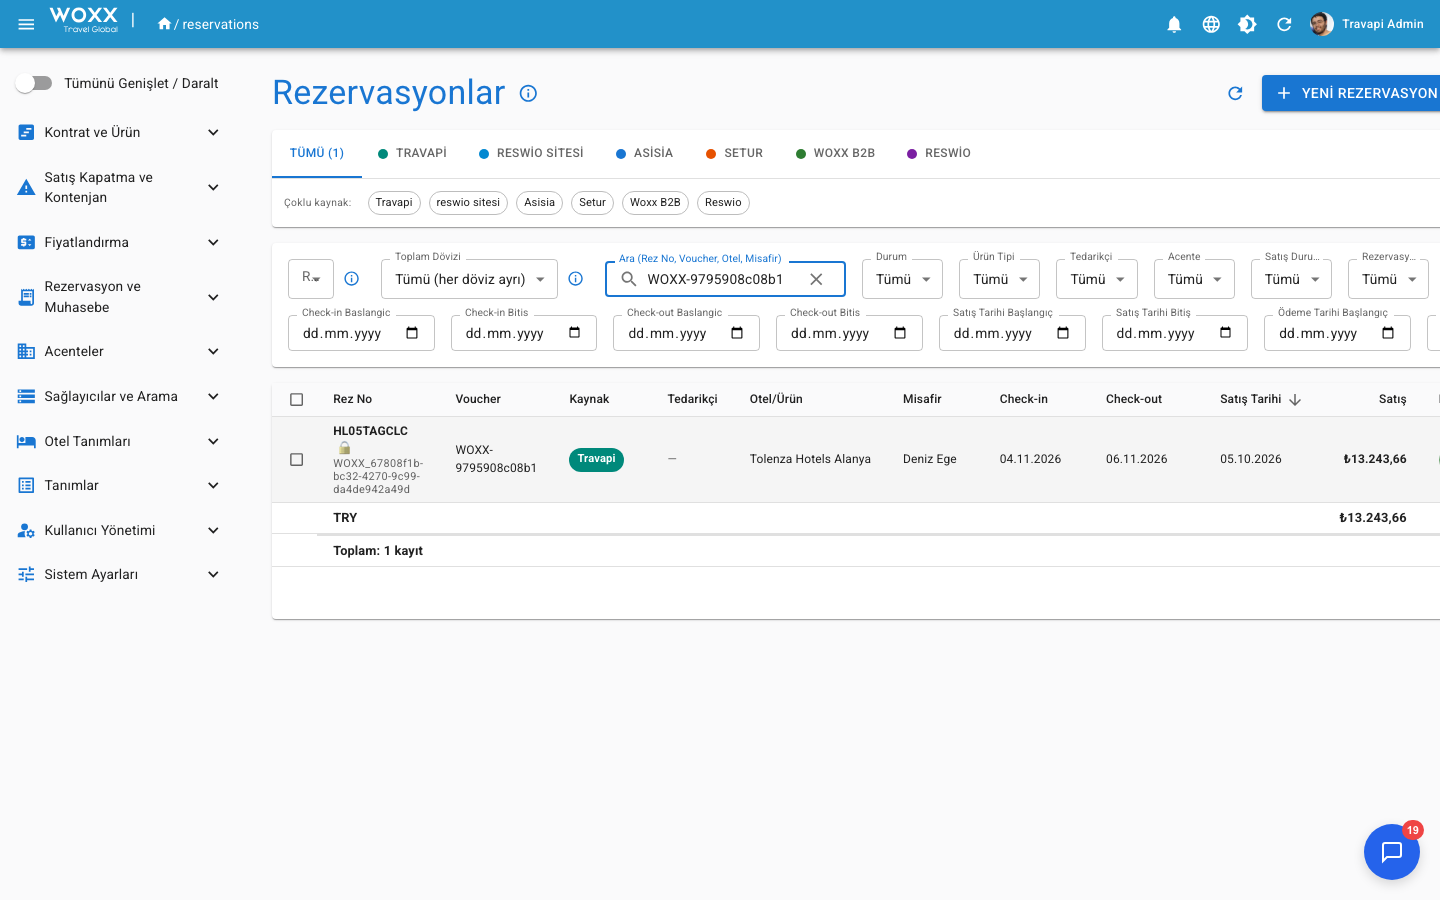1440x900 pixels.
Task: Check the select-all header checkbox
Action: 296,399
